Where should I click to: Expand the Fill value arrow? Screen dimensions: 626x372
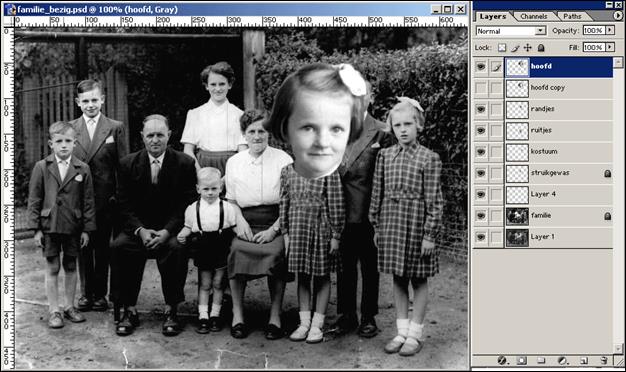[x=610, y=47]
